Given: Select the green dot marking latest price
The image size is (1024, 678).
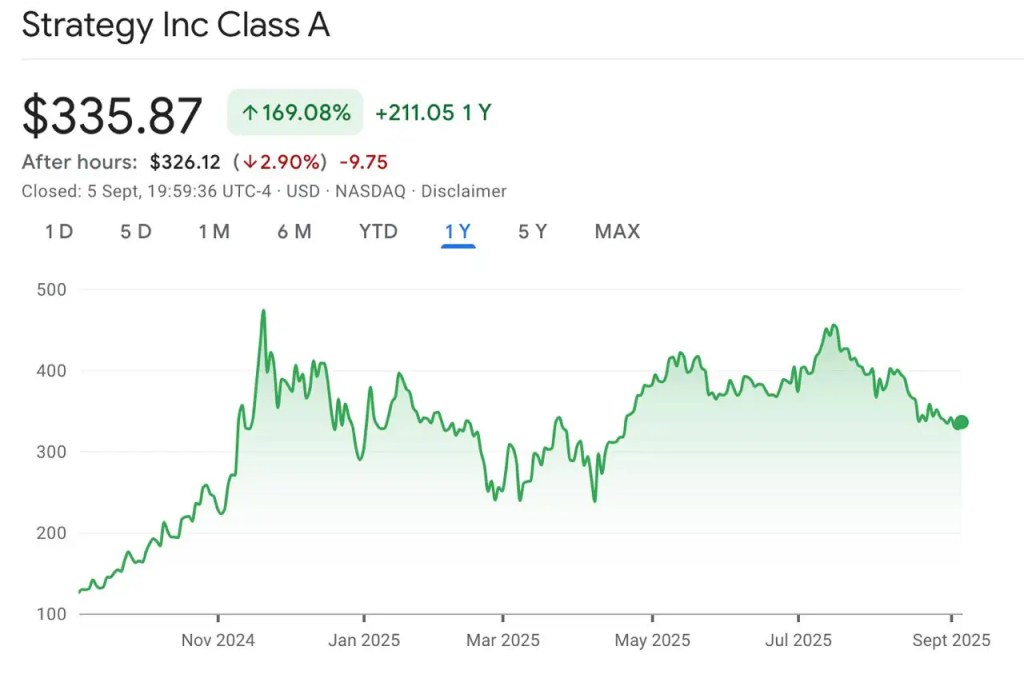Looking at the screenshot, I should tap(962, 421).
